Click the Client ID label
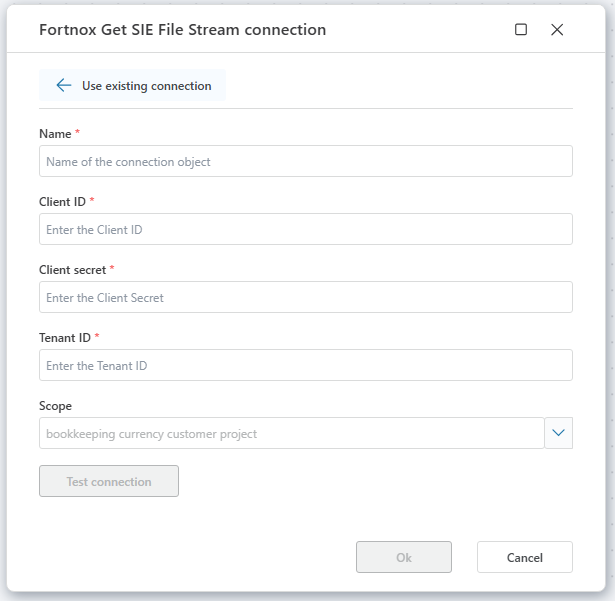This screenshot has width=615, height=601. [62, 202]
